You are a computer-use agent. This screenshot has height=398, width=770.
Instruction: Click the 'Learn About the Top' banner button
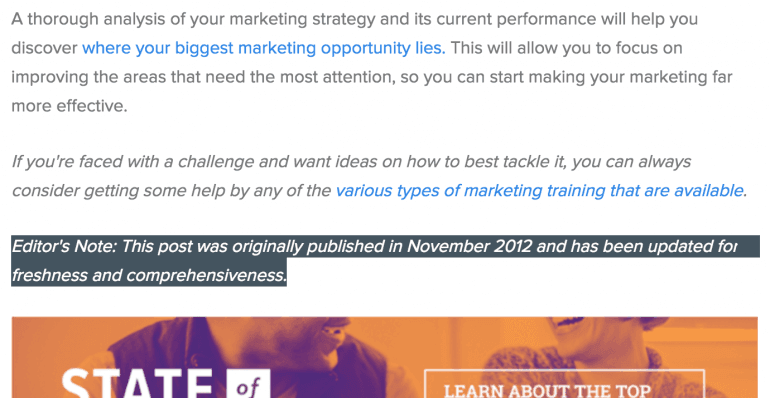[x=564, y=384]
